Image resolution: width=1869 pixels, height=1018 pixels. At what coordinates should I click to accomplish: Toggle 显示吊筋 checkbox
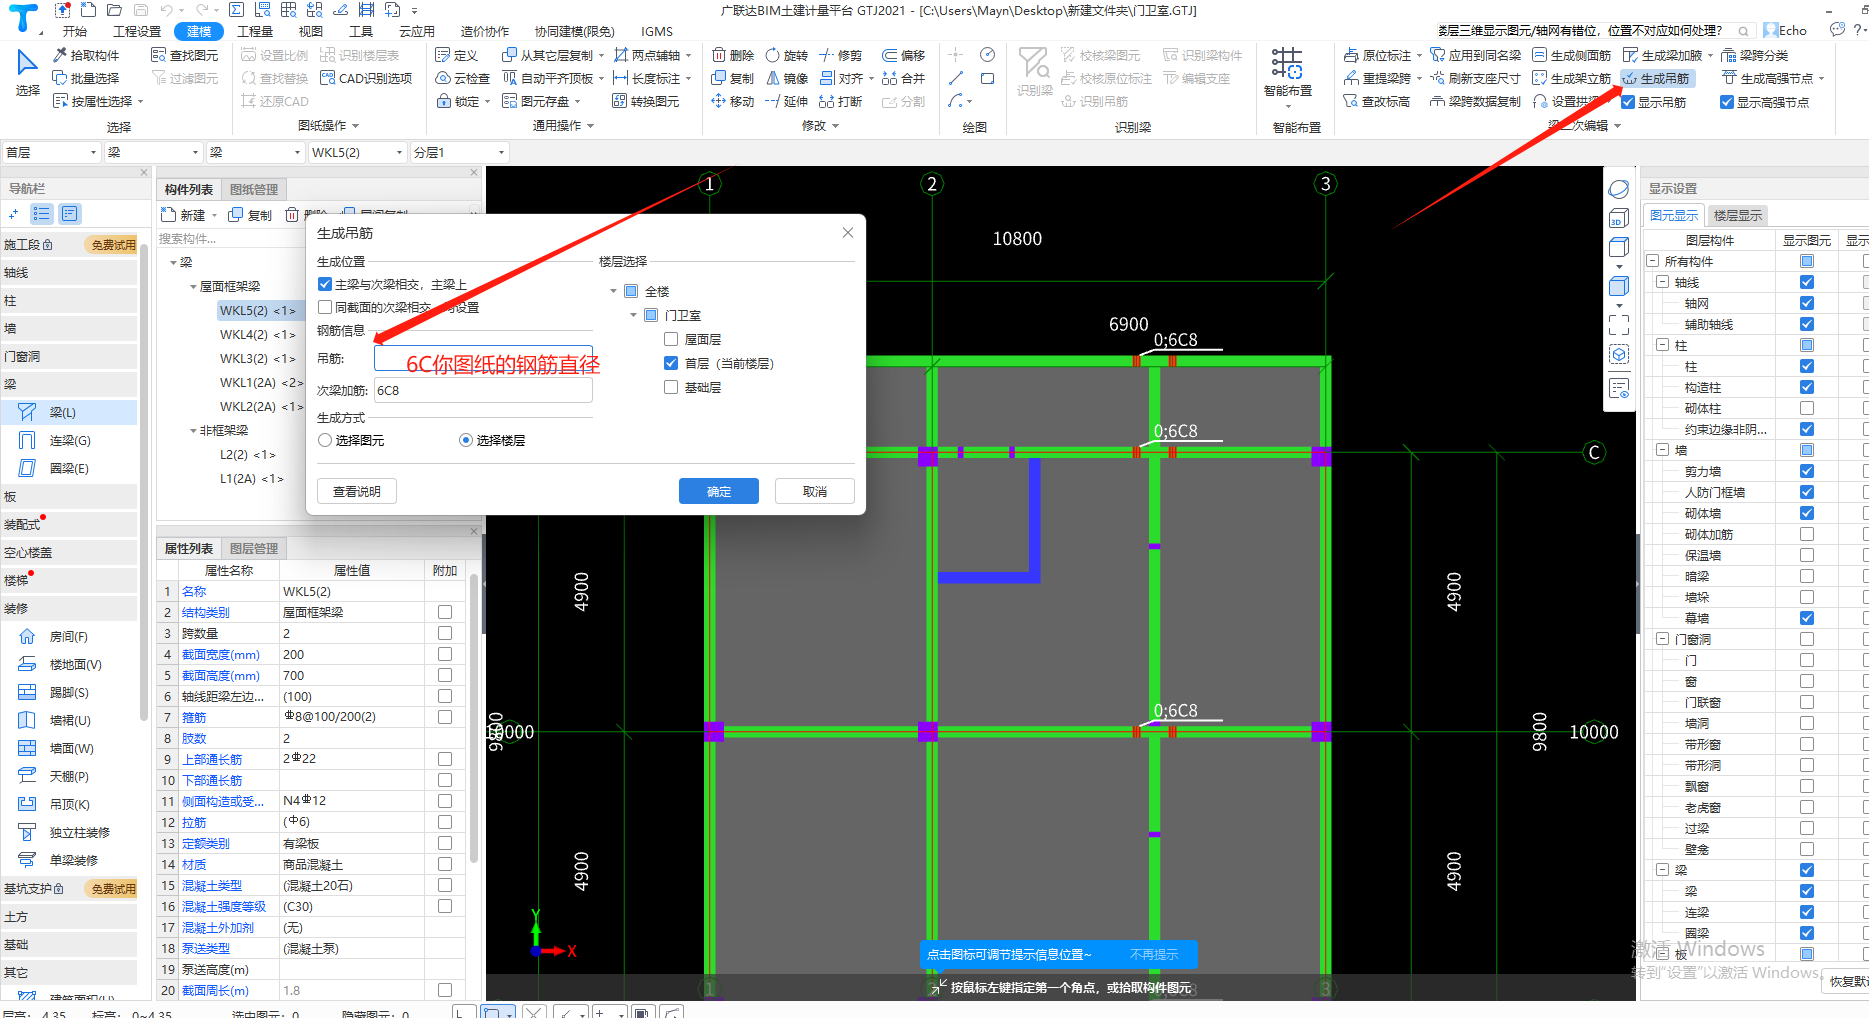1628,102
